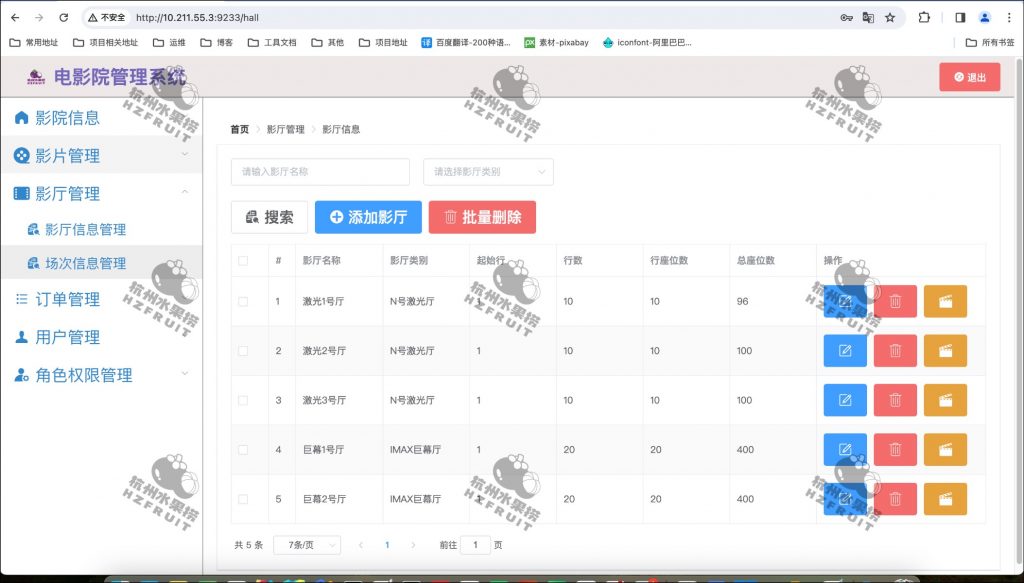The width and height of the screenshot is (1024, 583).
Task: Check the row checkbox for 激光1号厅
Action: (242, 299)
